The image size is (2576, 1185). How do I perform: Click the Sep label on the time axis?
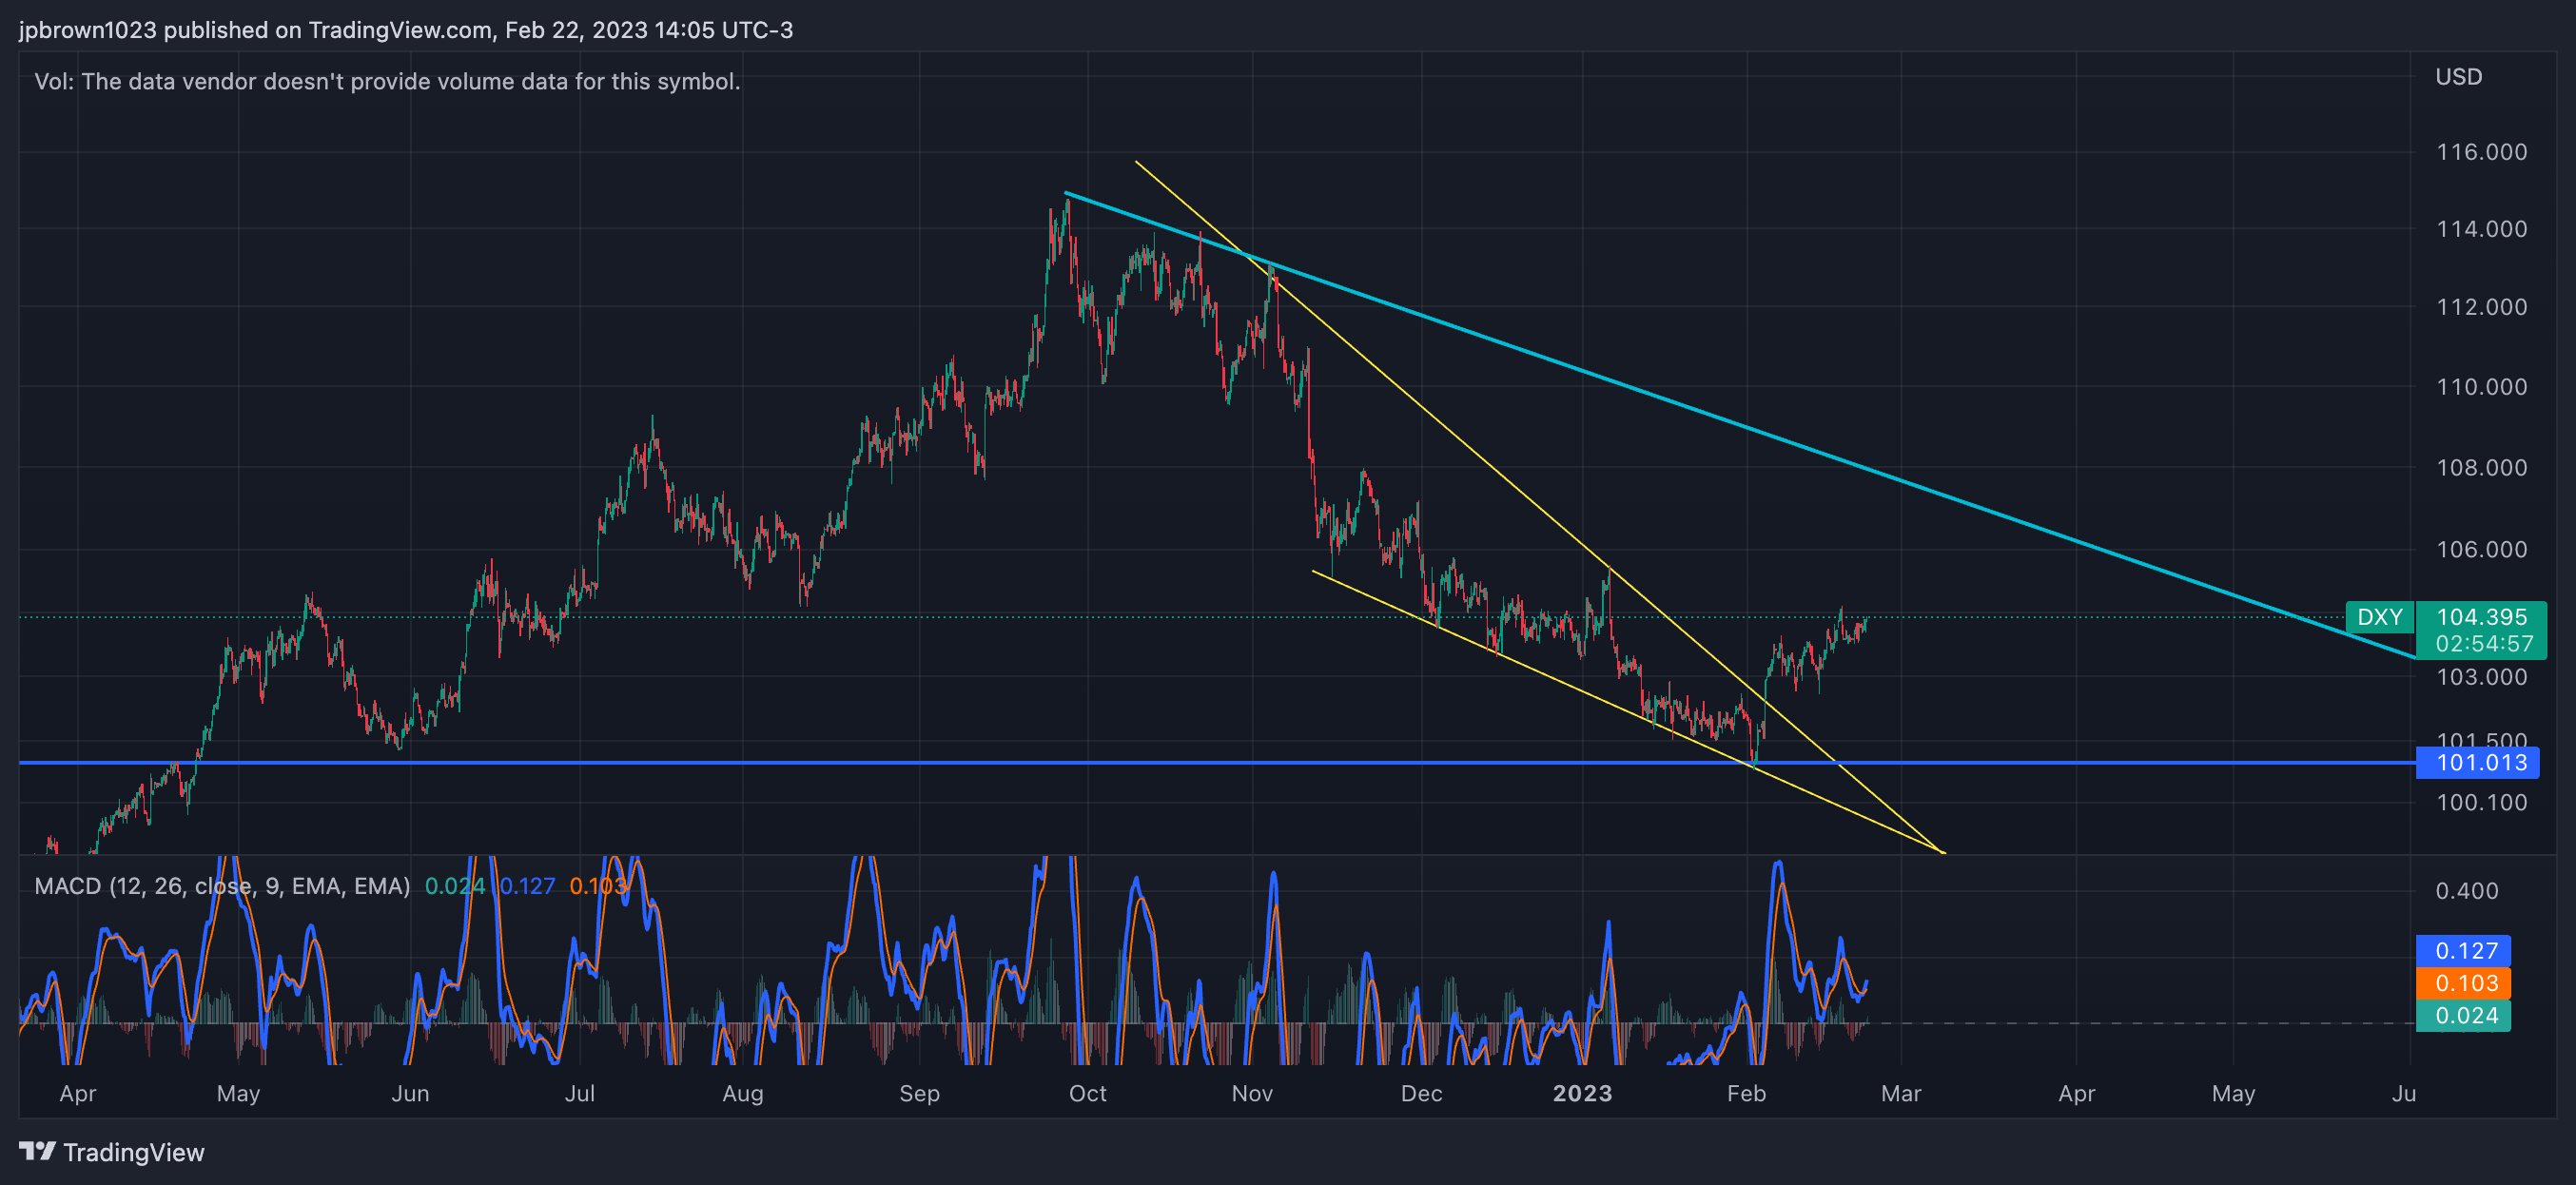[x=920, y=1094]
